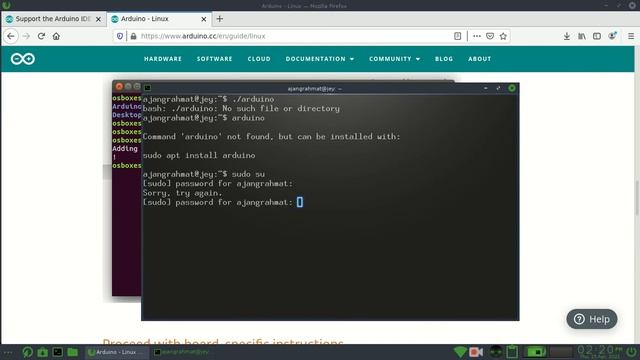Reload the Arduino Linux page
Image resolution: width=640 pixels, height=360 pixels.
coord(41,36)
